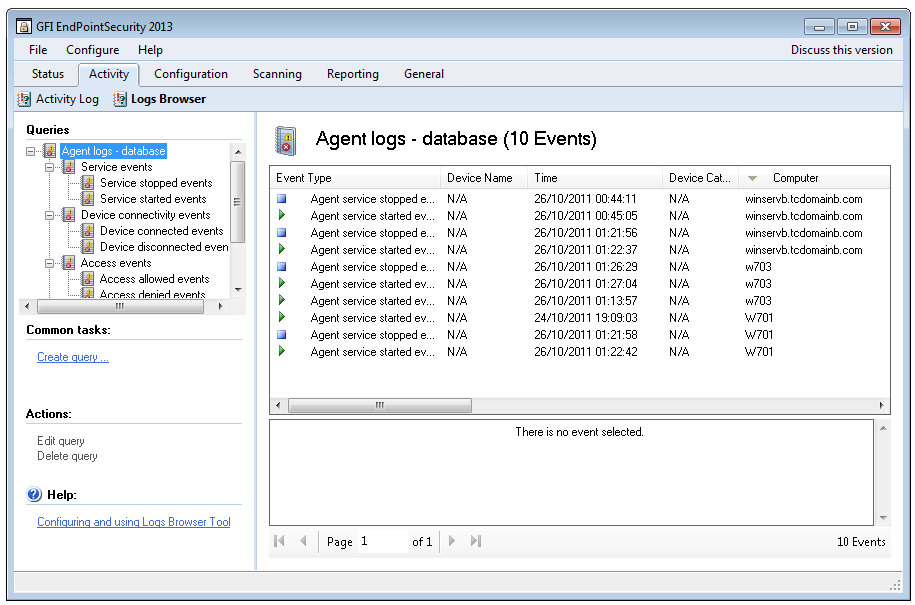Go to the next page of events
The width and height of the screenshot is (915, 605).
452,541
